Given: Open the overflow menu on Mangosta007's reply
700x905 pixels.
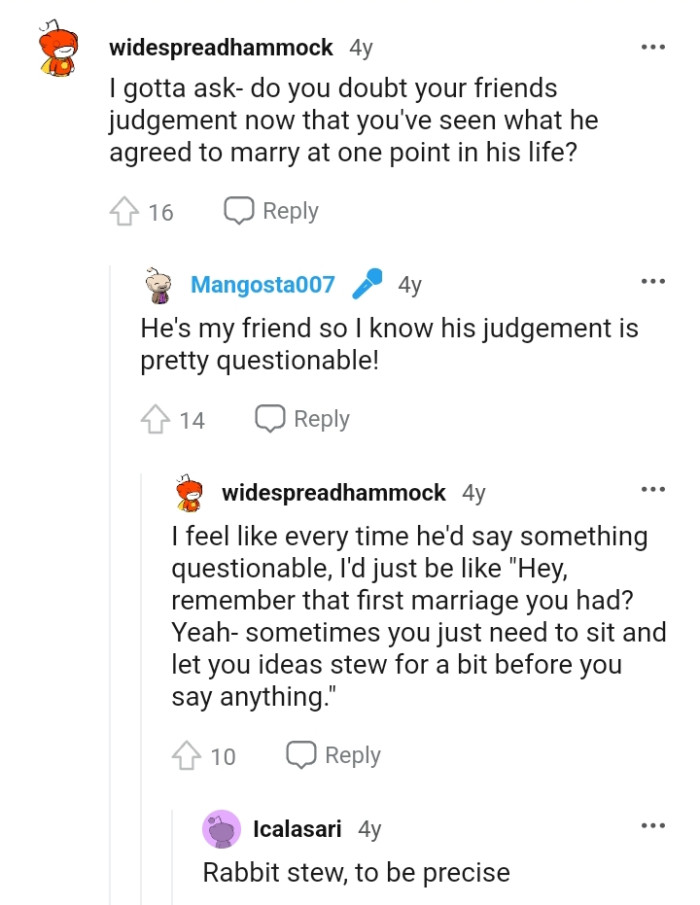Looking at the screenshot, I should [653, 281].
